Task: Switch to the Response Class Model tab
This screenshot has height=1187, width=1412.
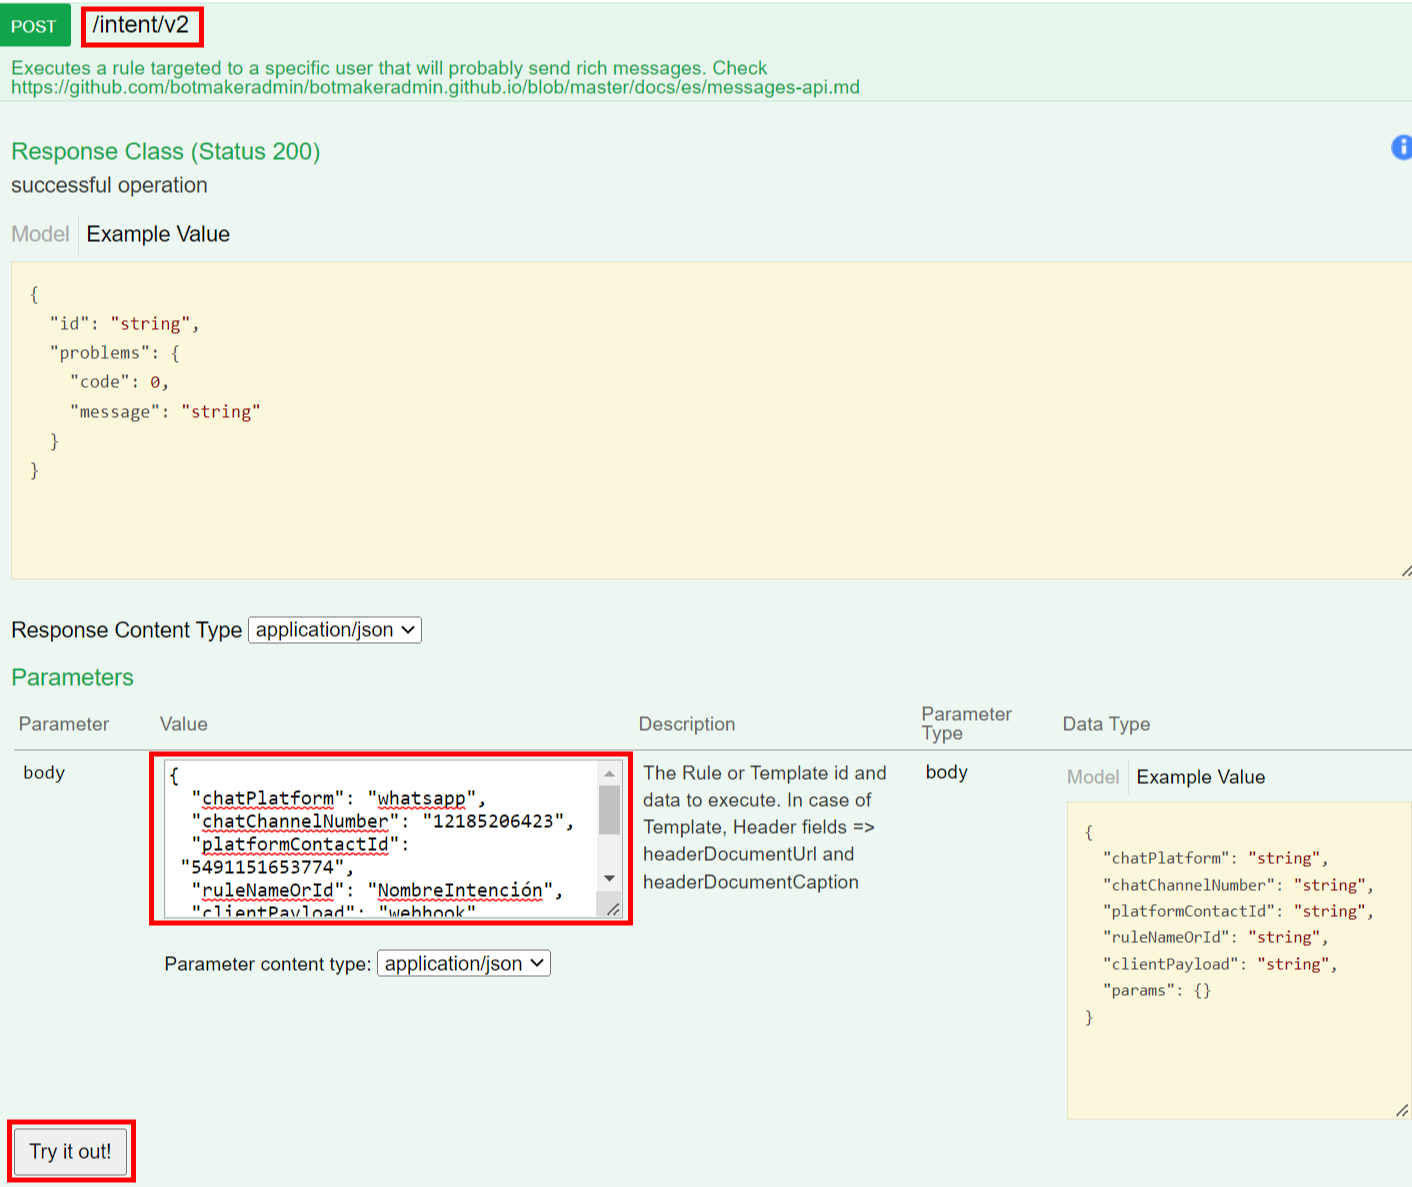Action: pyautogui.click(x=40, y=234)
